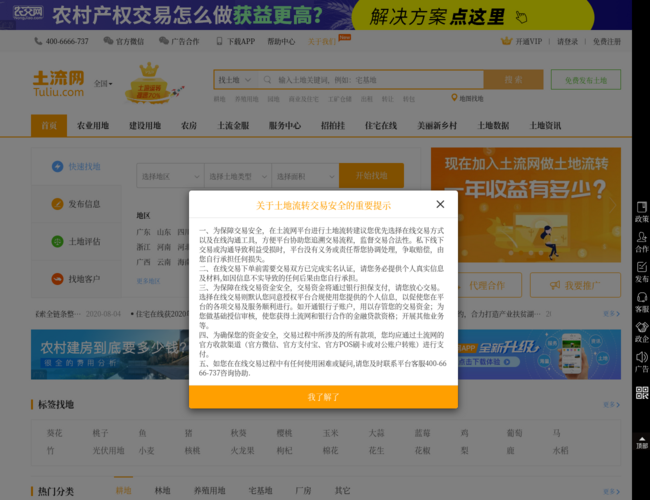The width and height of the screenshot is (650, 500).
Task: Click the sidebar 客服 headset icon
Action: (x=642, y=297)
